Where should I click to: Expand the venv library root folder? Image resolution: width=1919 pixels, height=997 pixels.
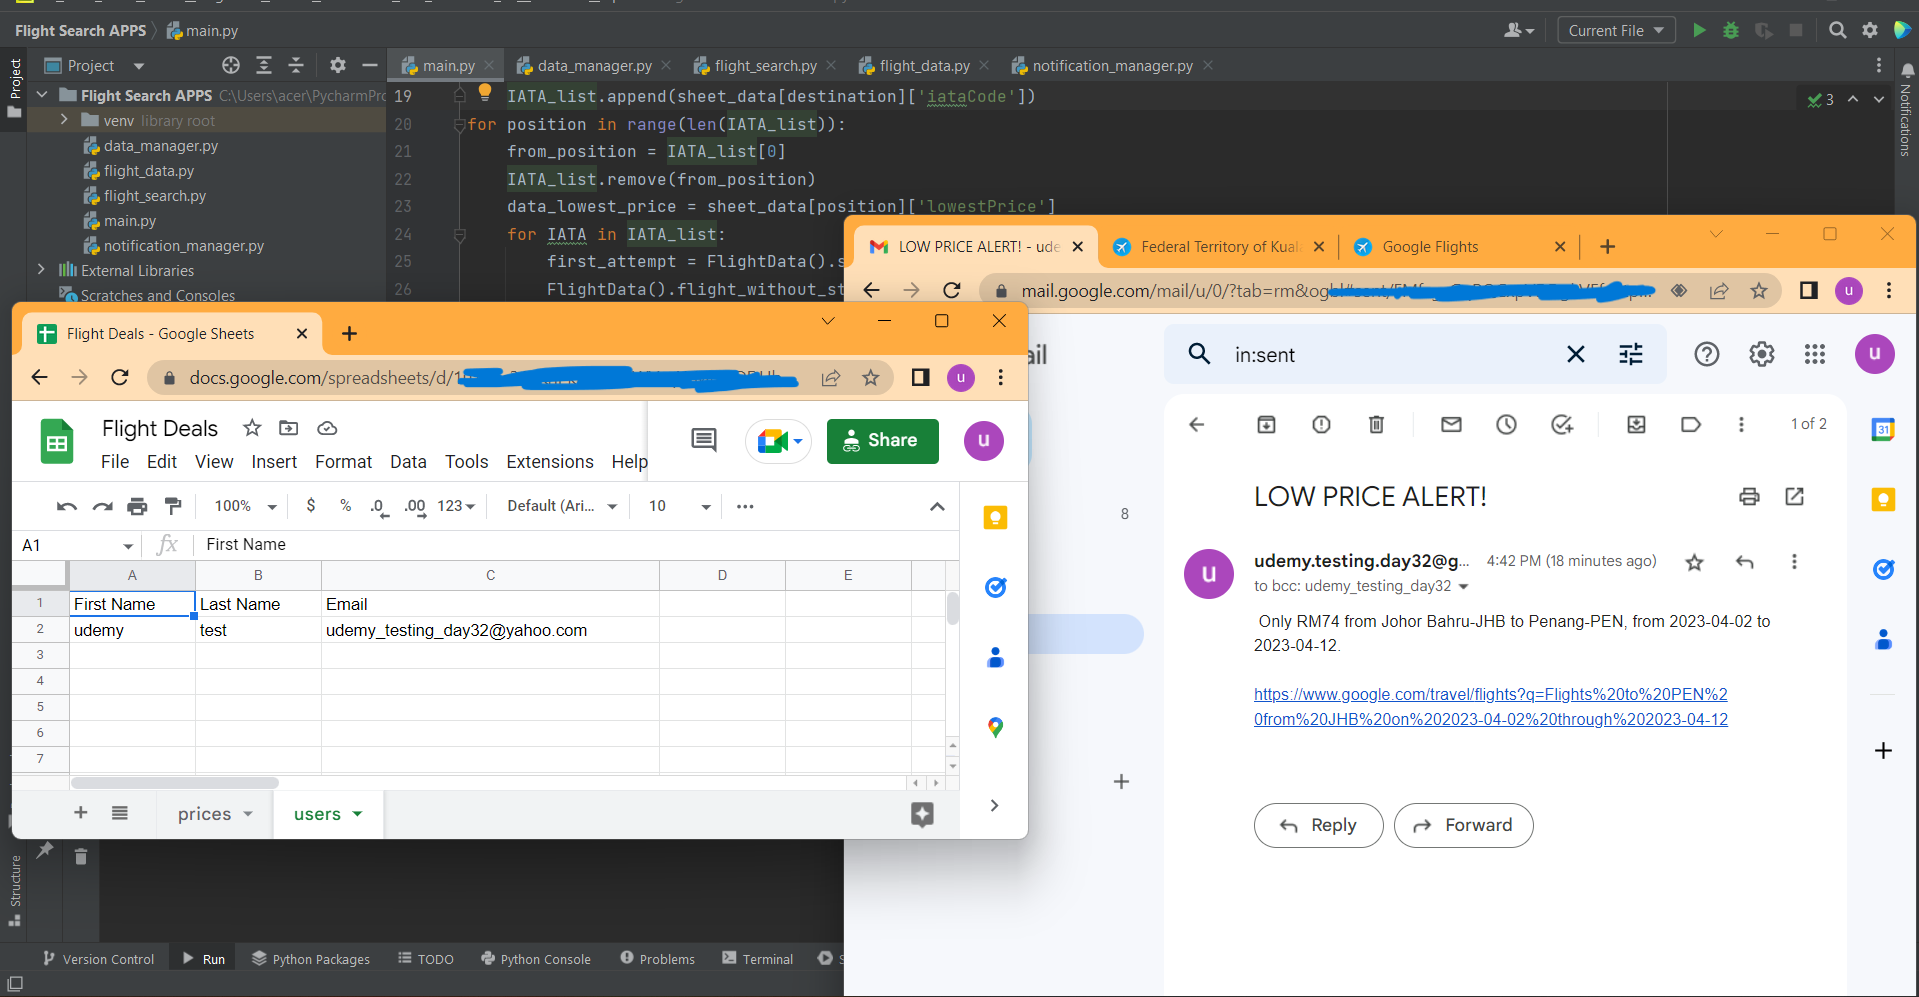(65, 120)
